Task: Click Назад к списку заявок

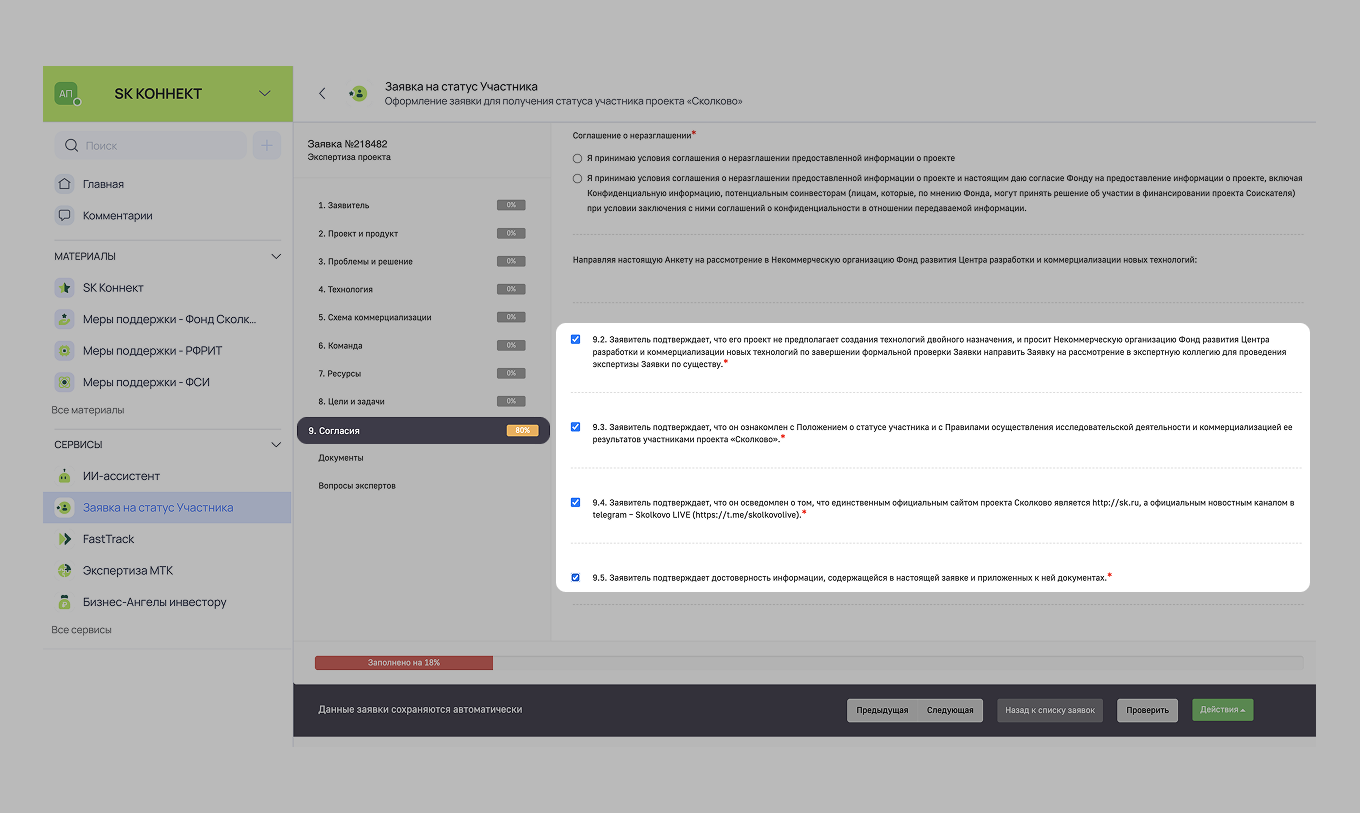Action: coord(1050,710)
